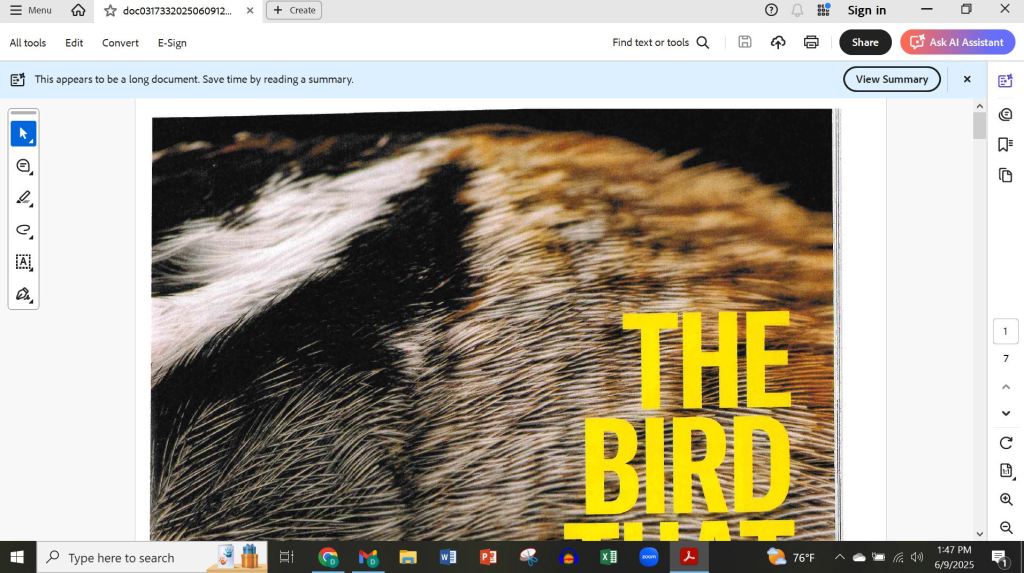The width and height of the screenshot is (1024, 573).
Task: Rotate the page view icon
Action: [1005, 443]
